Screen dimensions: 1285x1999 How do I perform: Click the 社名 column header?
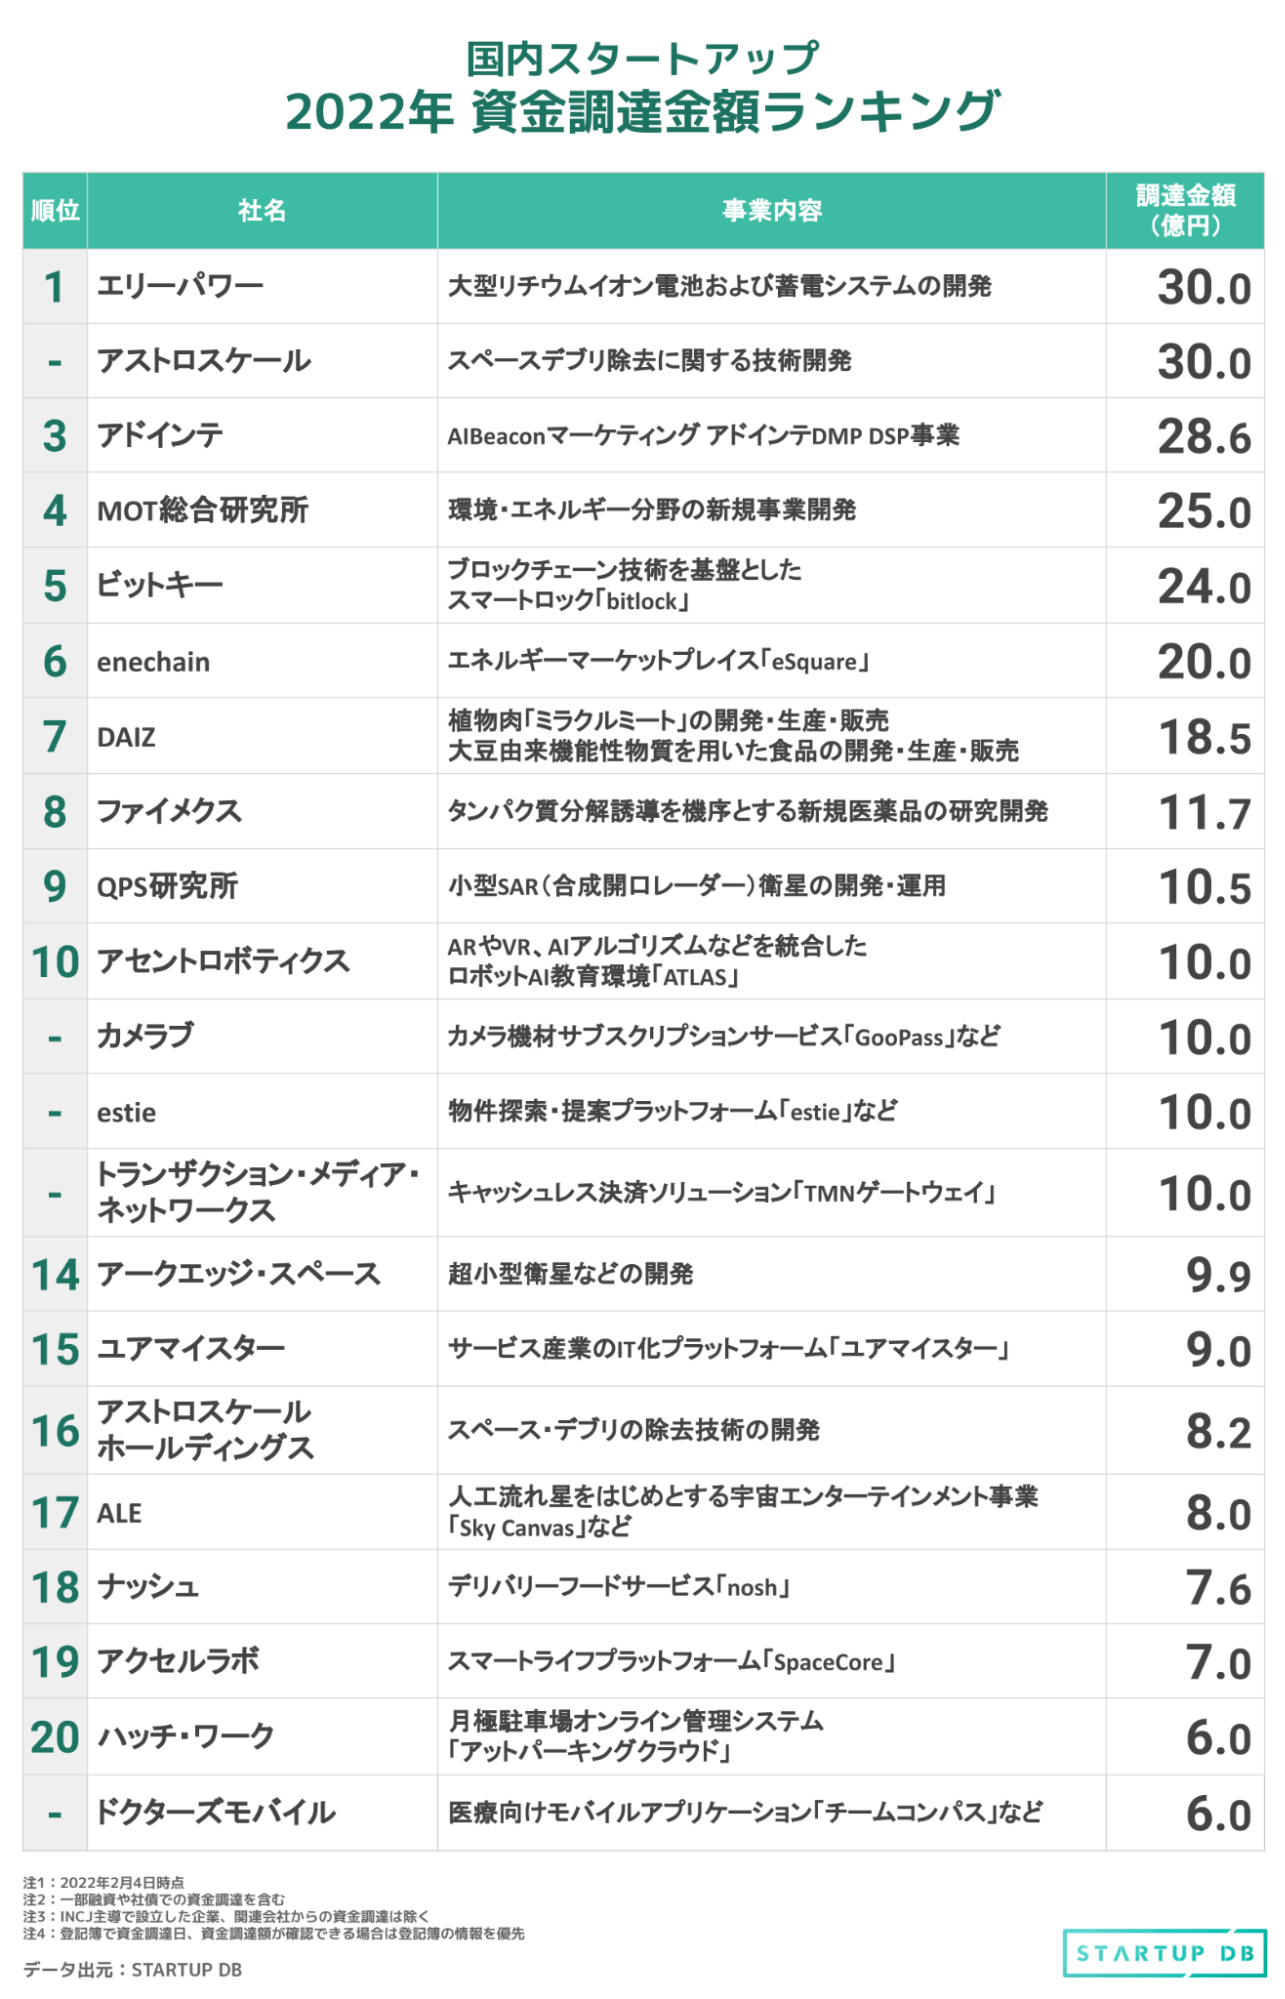pyautogui.click(x=262, y=210)
